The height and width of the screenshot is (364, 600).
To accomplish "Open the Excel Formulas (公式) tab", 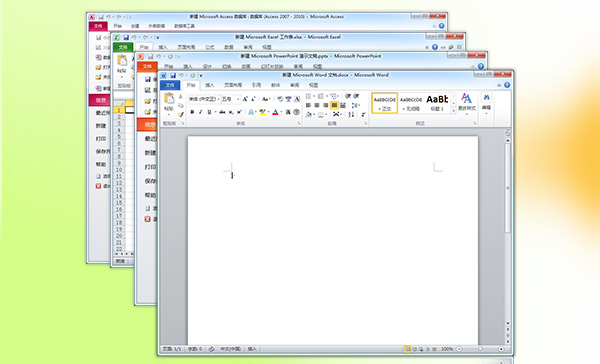I will coord(210,47).
